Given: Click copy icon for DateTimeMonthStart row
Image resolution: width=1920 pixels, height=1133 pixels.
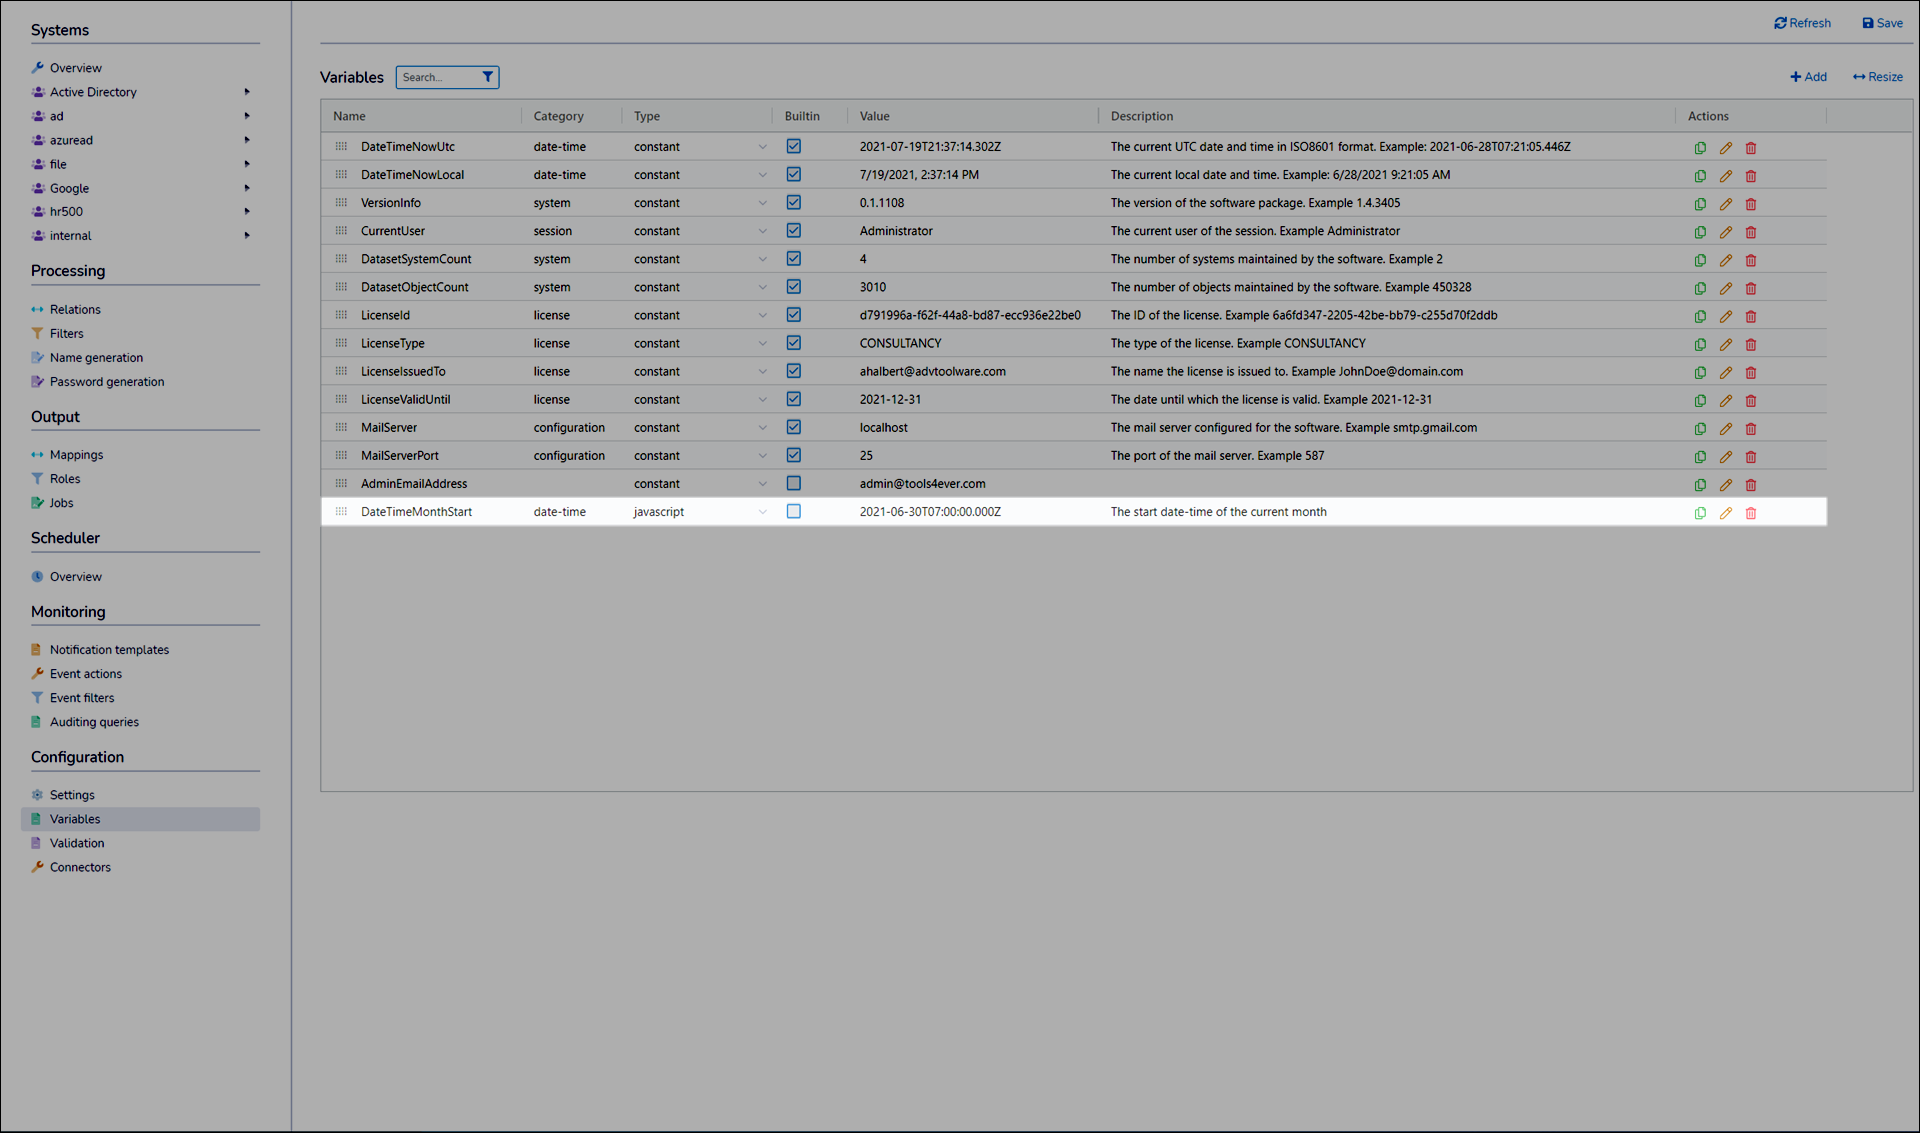Looking at the screenshot, I should (x=1700, y=513).
